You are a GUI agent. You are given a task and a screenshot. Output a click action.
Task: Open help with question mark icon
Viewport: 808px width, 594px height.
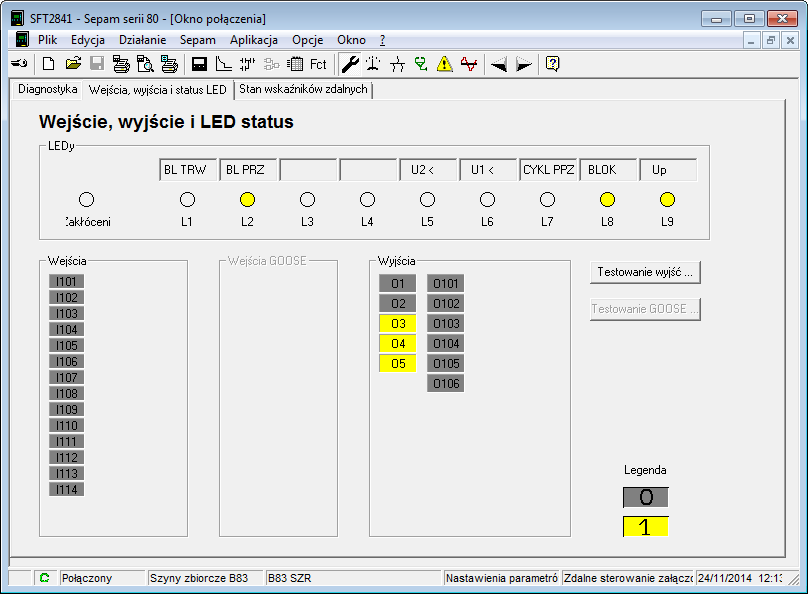coord(552,64)
